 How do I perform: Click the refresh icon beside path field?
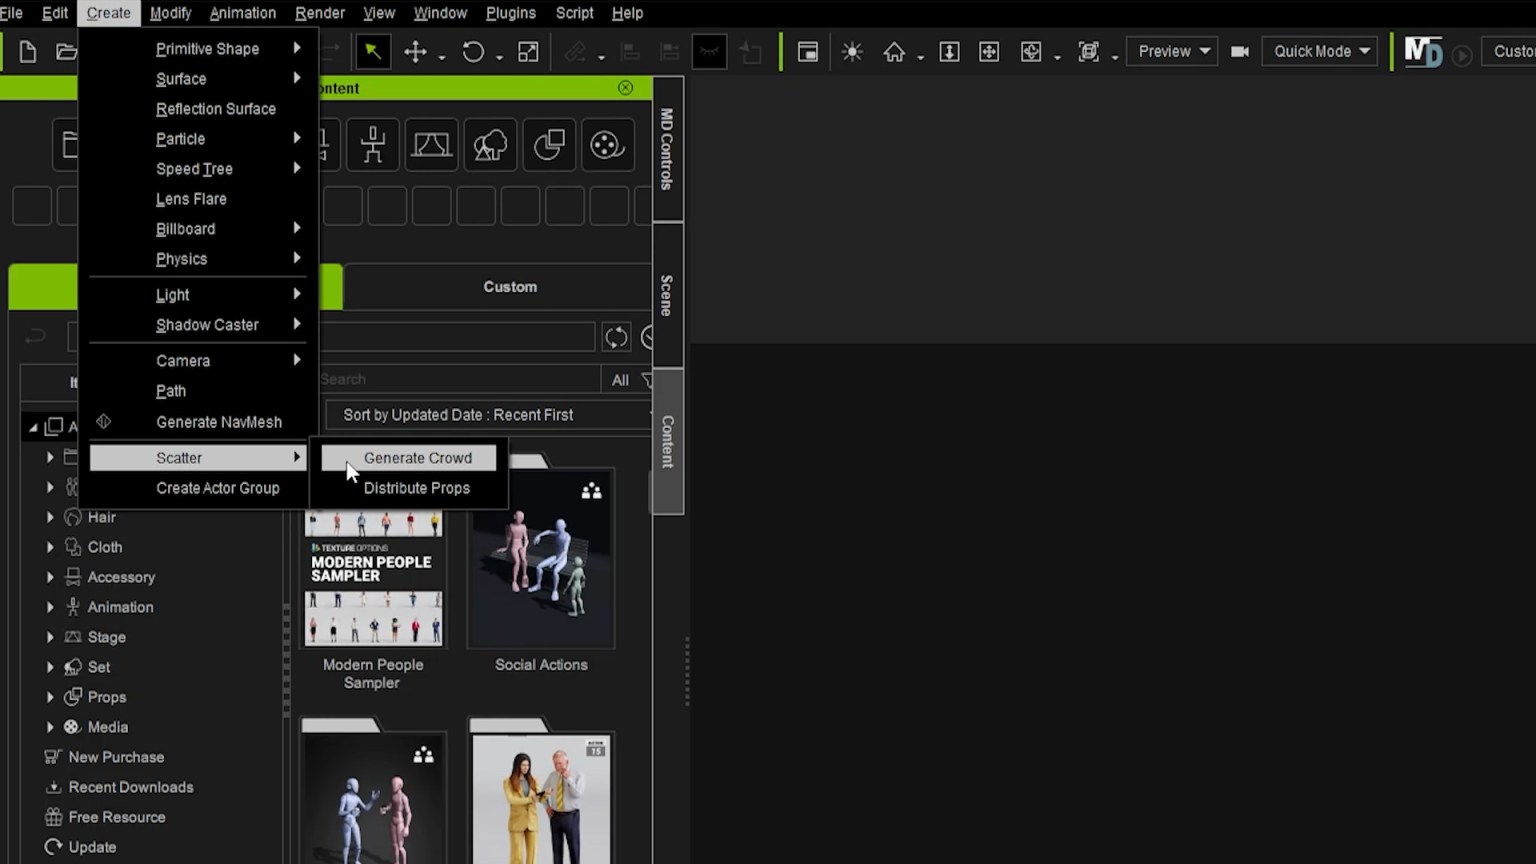(x=616, y=337)
